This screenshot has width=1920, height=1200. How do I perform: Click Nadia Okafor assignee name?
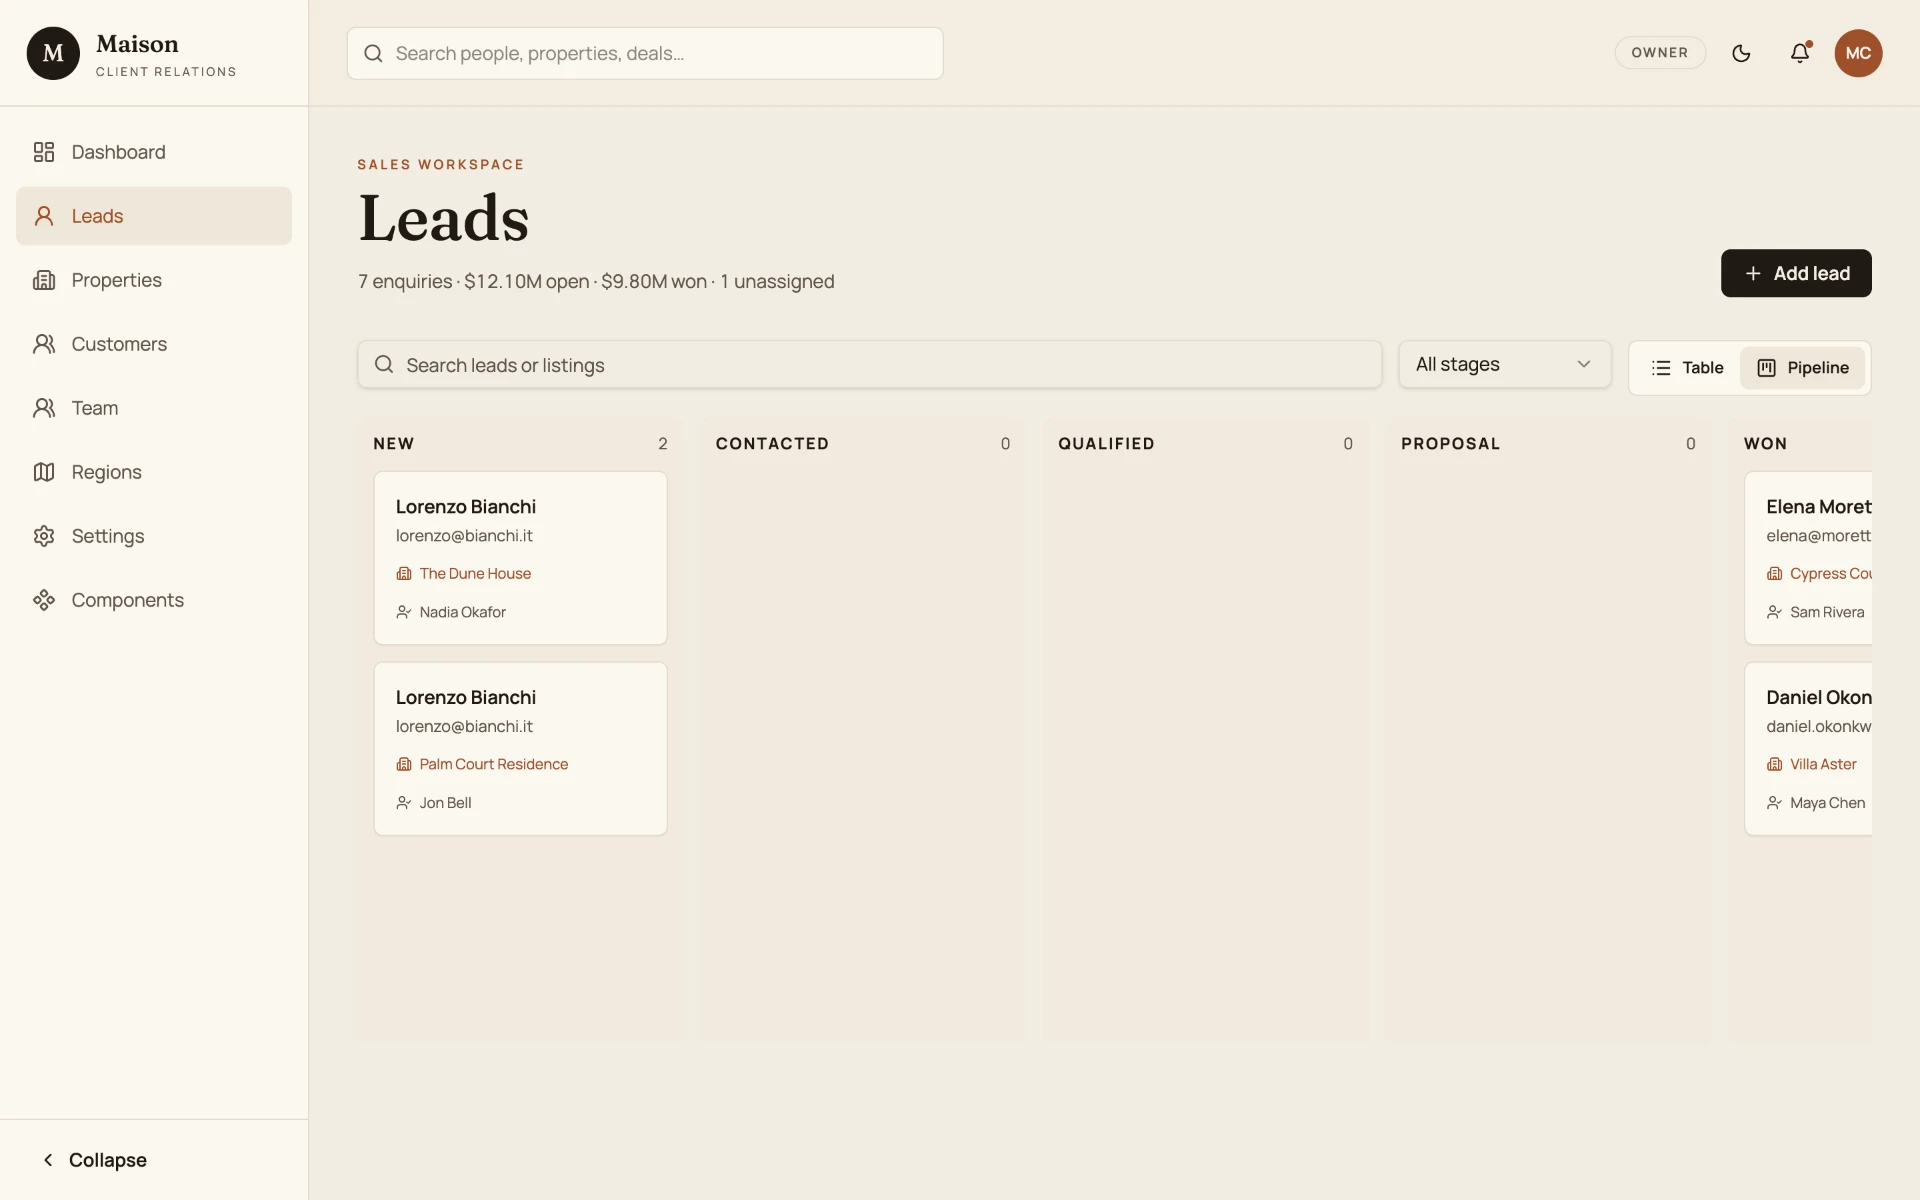click(463, 612)
